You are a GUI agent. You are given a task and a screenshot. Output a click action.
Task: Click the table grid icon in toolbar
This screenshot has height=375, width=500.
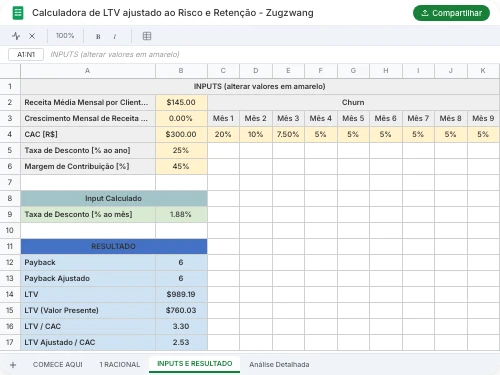click(147, 36)
